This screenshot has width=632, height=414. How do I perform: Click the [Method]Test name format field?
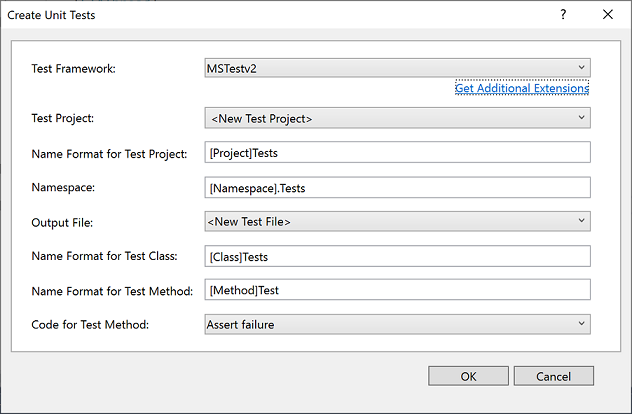[396, 290]
